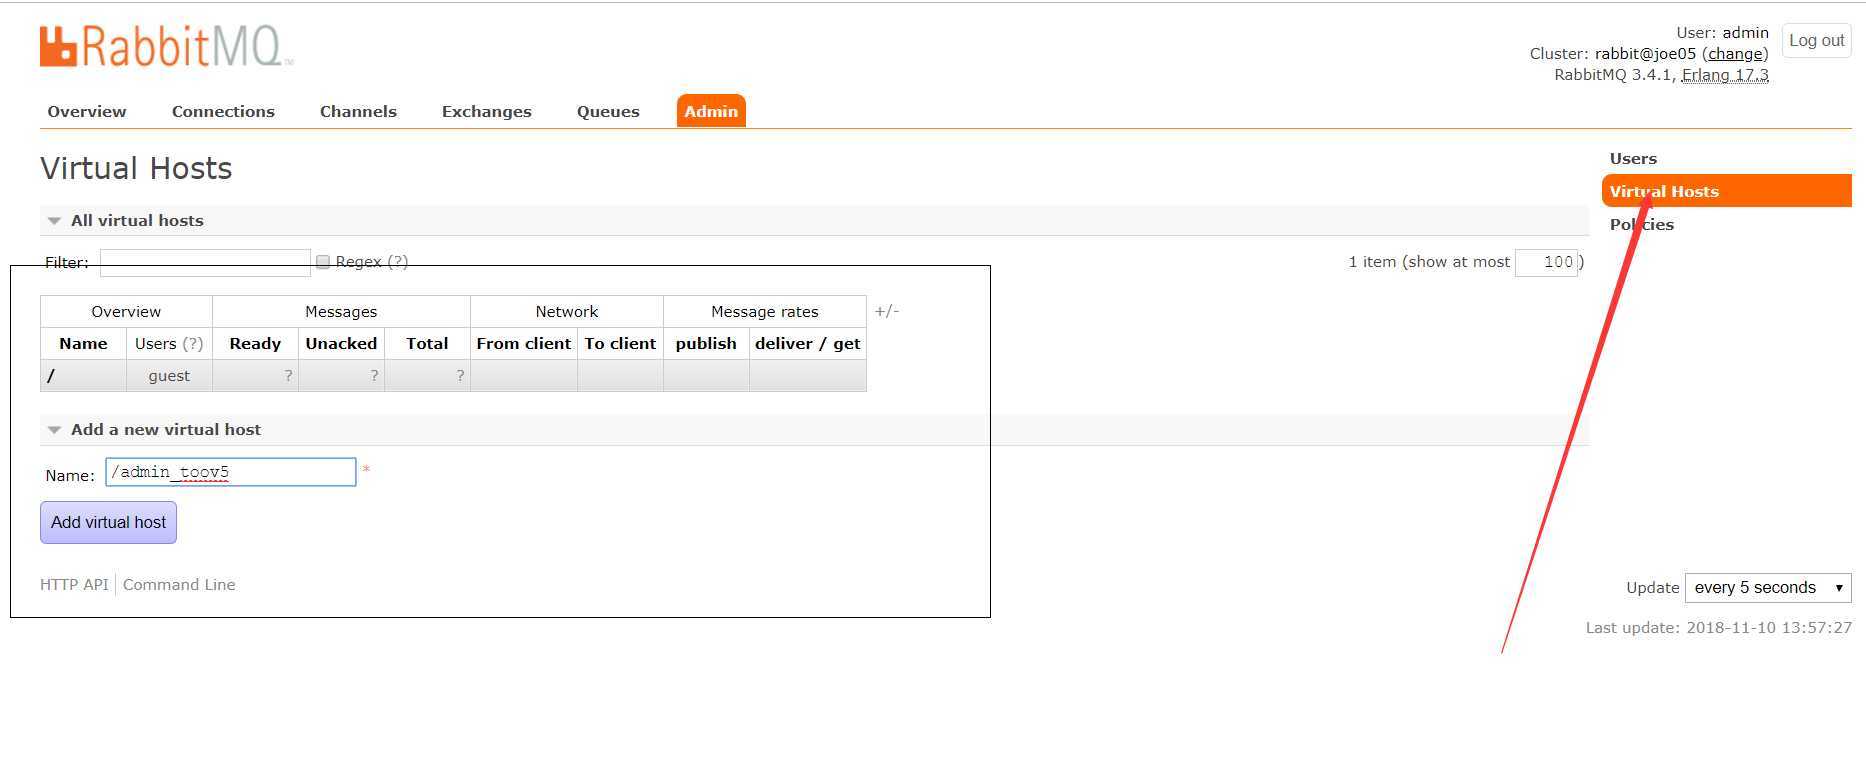This screenshot has width=1866, height=760.
Task: Click the Add virtual host button
Action: [x=108, y=522]
